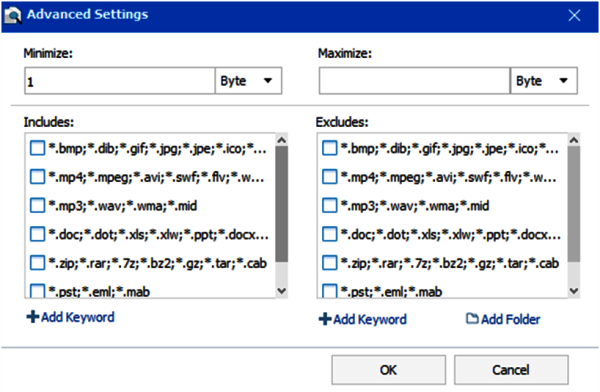Select the *.pst;*.eml;*.mab text in Excludes
Viewport: 600px width, 392px height.
(391, 292)
